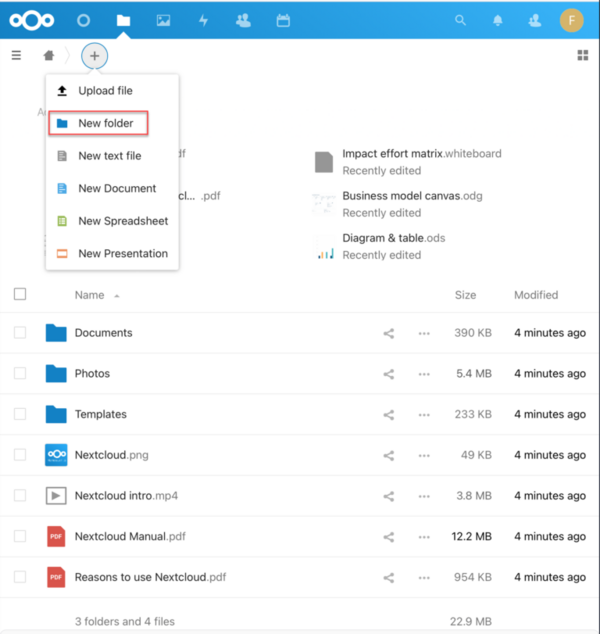Share Nextcloud.png
The width and height of the screenshot is (600, 634).
click(x=389, y=456)
